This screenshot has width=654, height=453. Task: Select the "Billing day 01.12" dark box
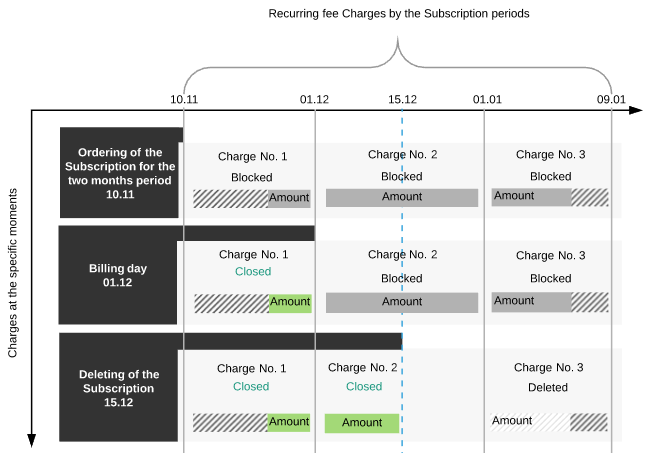(x=118, y=277)
